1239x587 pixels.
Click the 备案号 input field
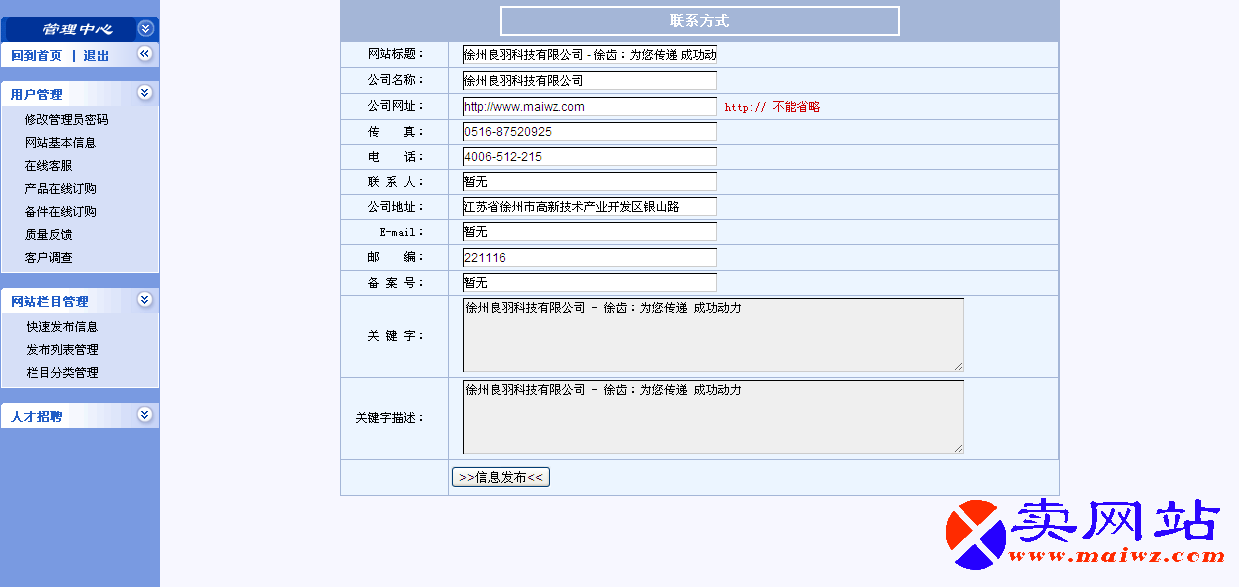click(x=590, y=283)
